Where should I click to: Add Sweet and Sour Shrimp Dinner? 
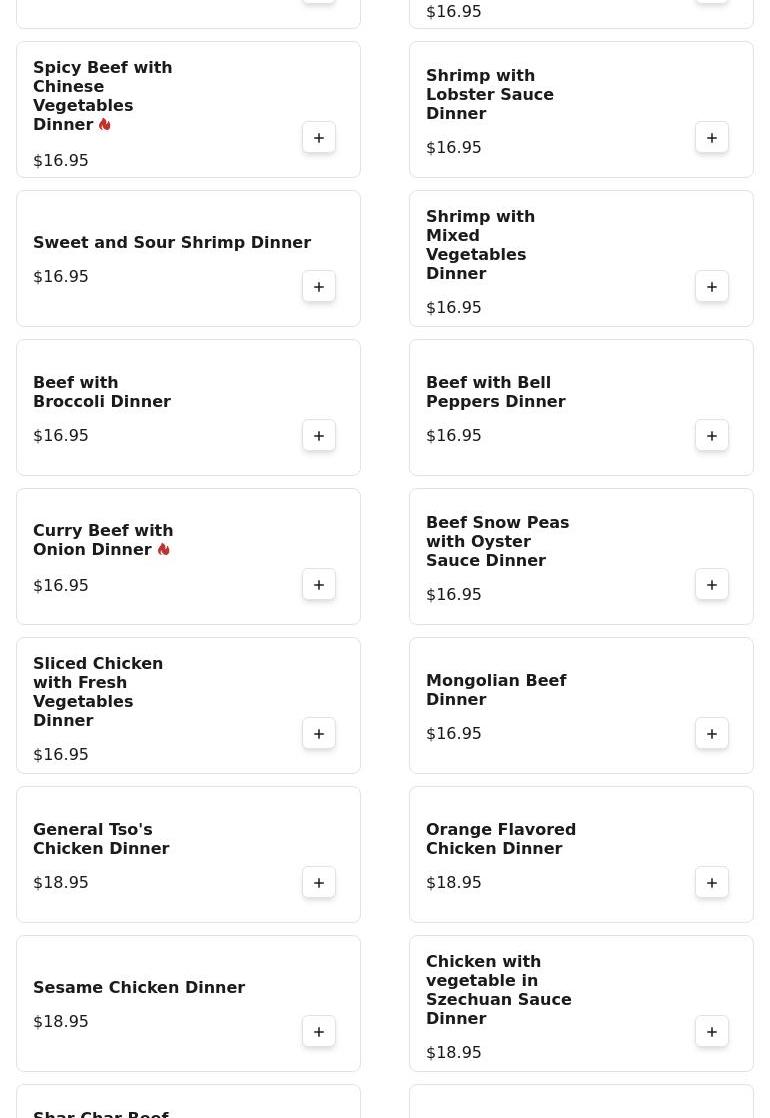pyautogui.click(x=319, y=287)
